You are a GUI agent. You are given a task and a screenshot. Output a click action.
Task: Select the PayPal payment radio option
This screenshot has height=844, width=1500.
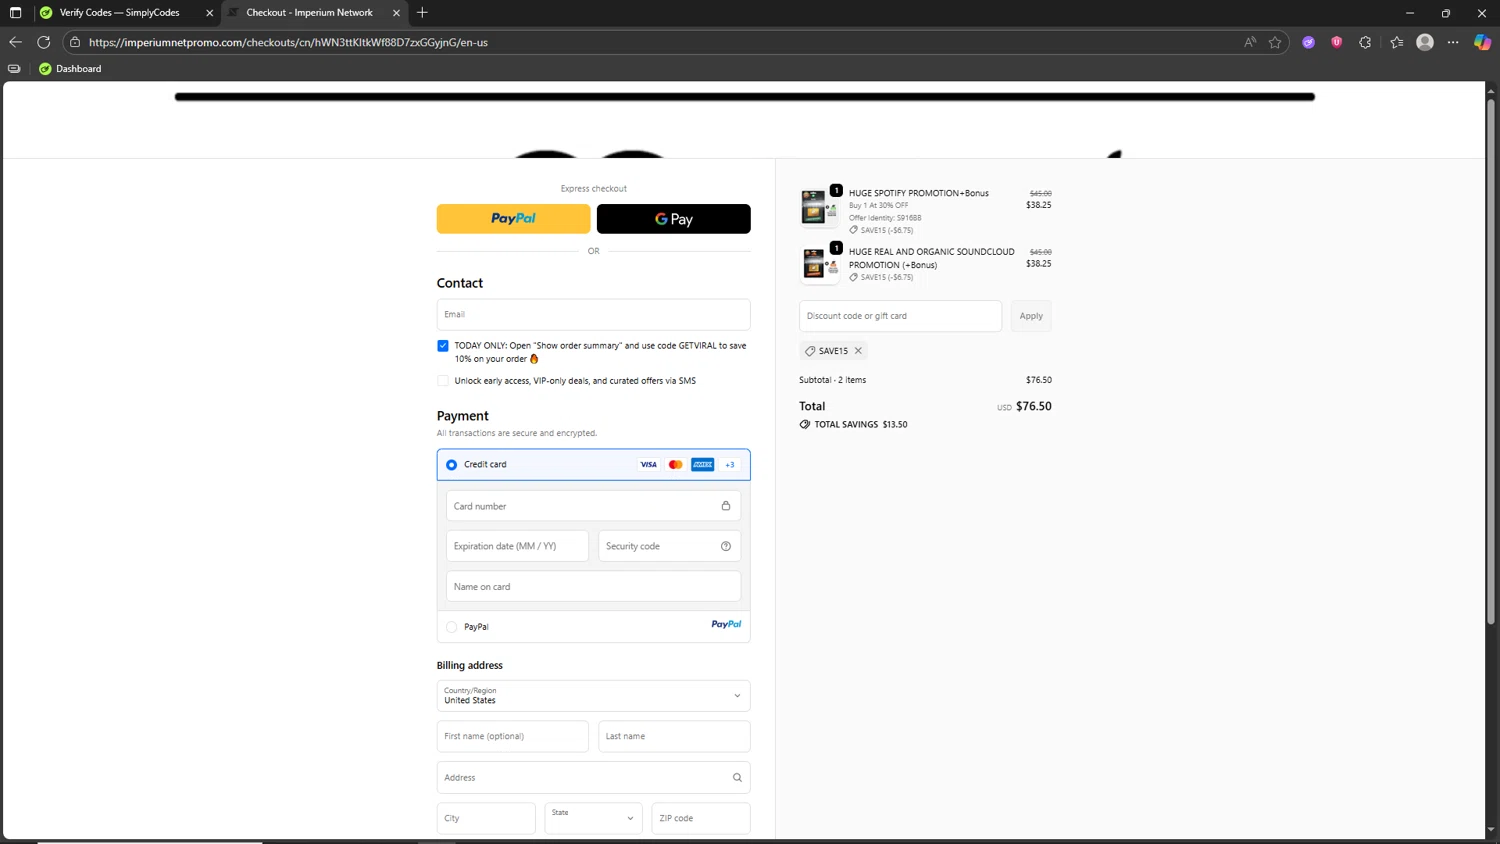coord(452,627)
